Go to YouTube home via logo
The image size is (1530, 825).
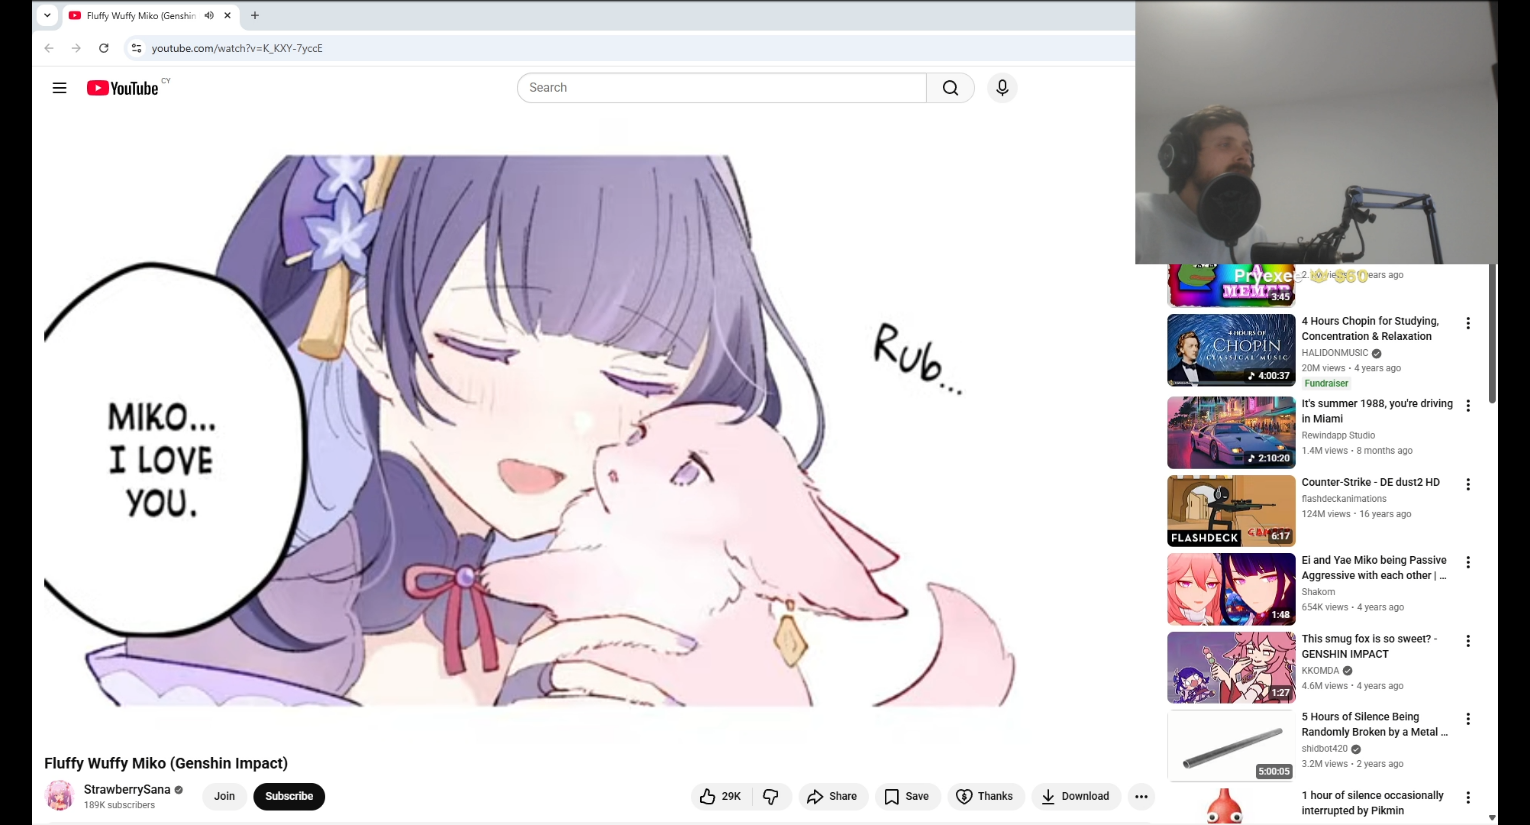click(122, 88)
